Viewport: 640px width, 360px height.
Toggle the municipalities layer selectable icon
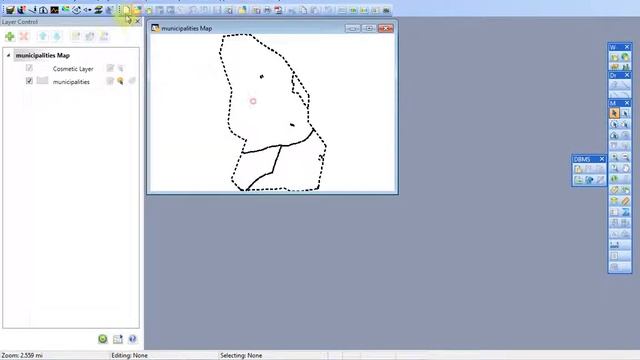click(120, 81)
